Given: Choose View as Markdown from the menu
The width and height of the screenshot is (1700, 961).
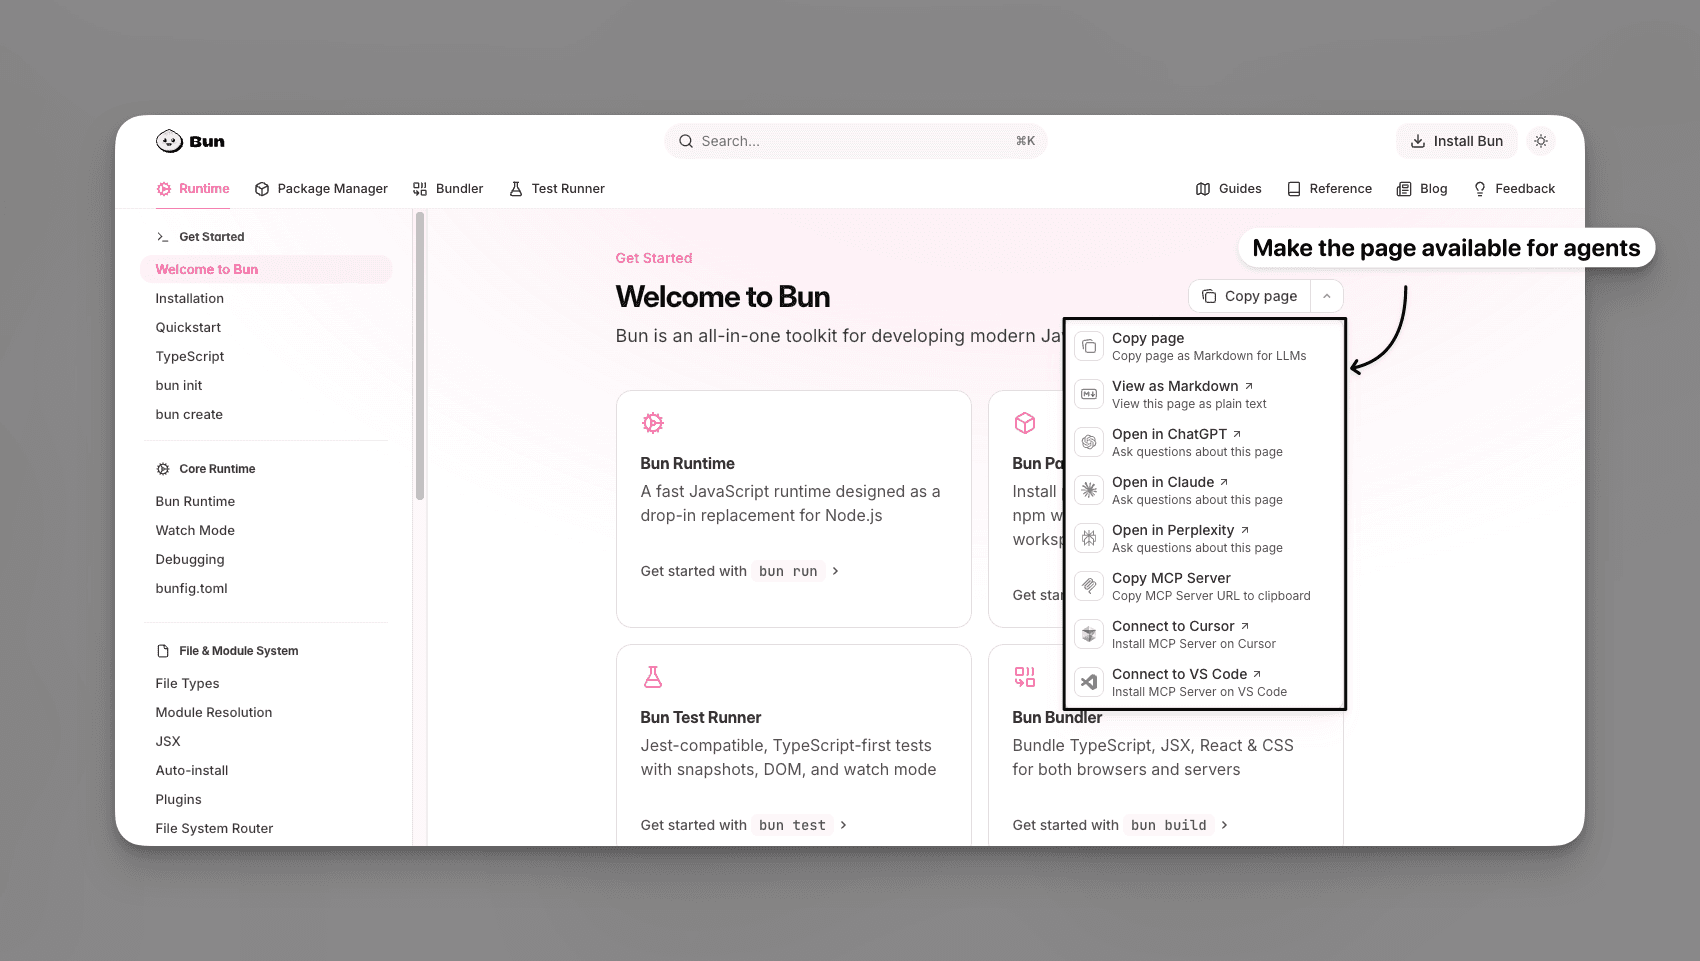Looking at the screenshot, I should click(x=1175, y=386).
